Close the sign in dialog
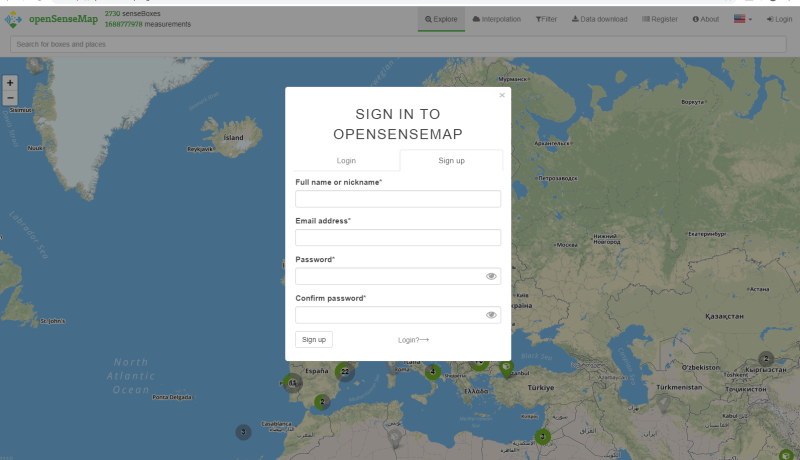 click(502, 95)
